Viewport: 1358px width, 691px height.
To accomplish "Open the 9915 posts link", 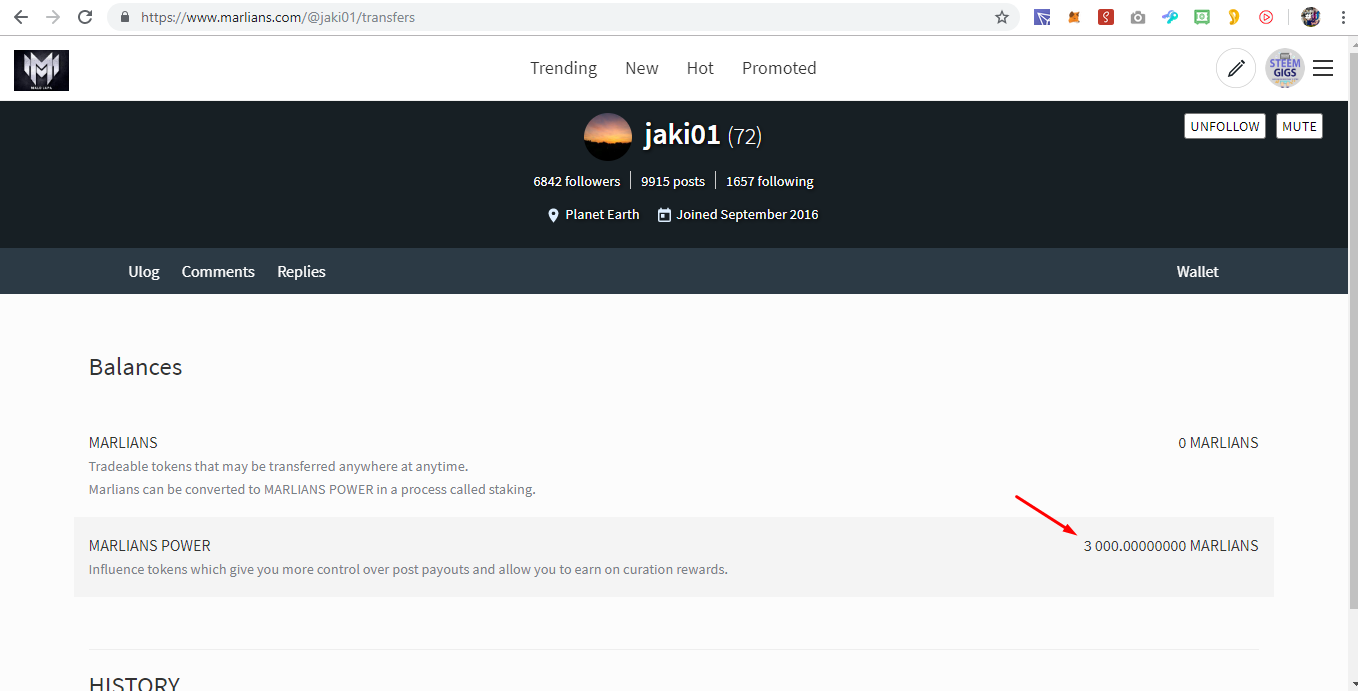I will pyautogui.click(x=673, y=181).
